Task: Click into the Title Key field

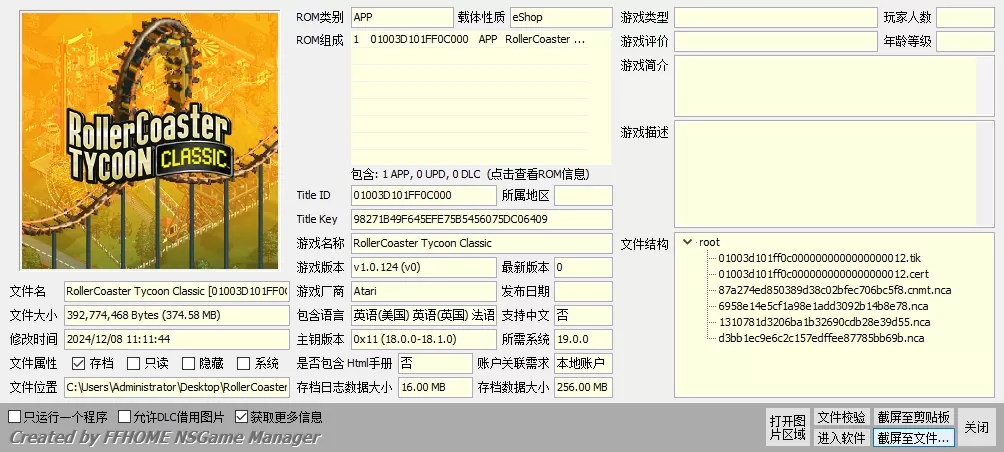Action: [480, 219]
